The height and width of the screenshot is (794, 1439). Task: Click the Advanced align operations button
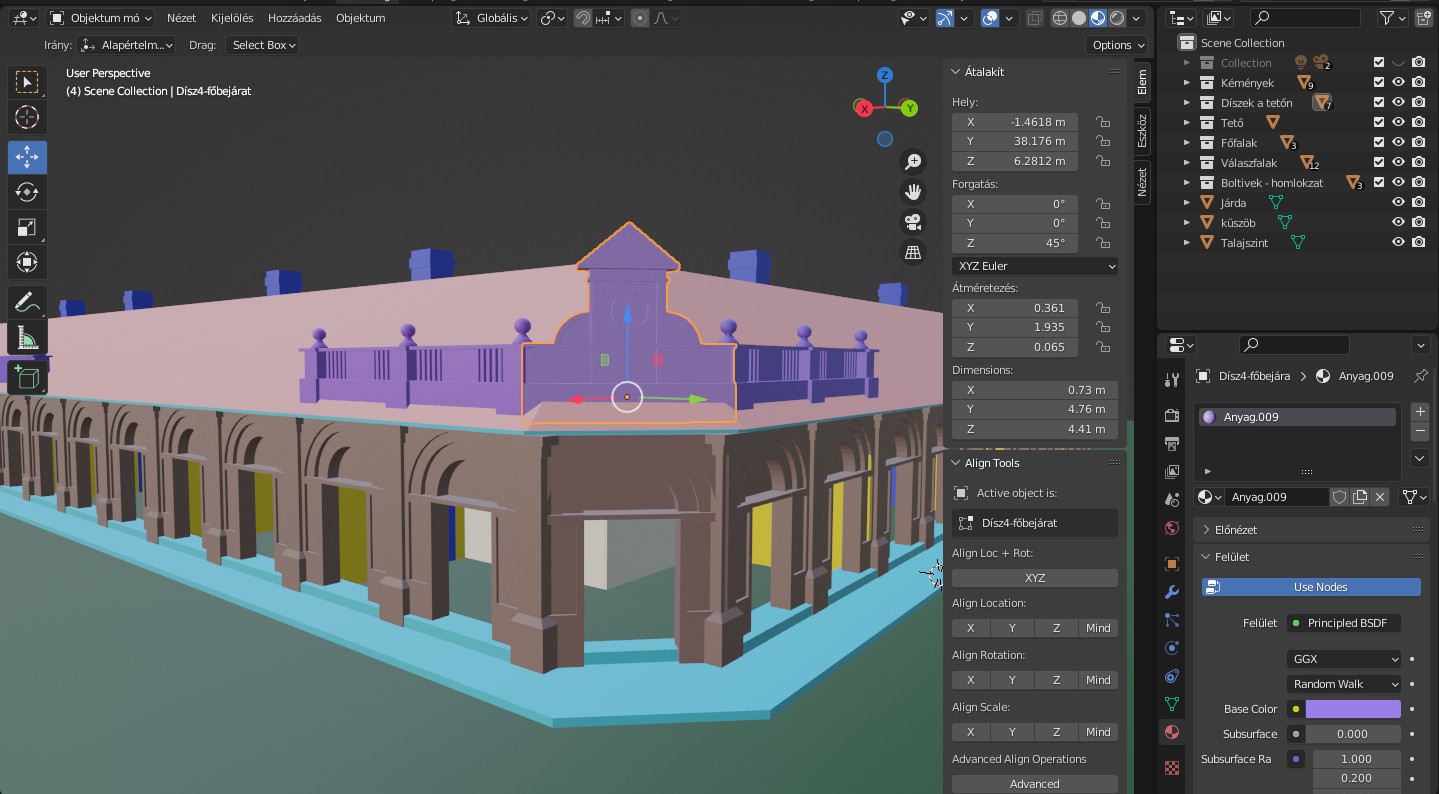point(1034,784)
